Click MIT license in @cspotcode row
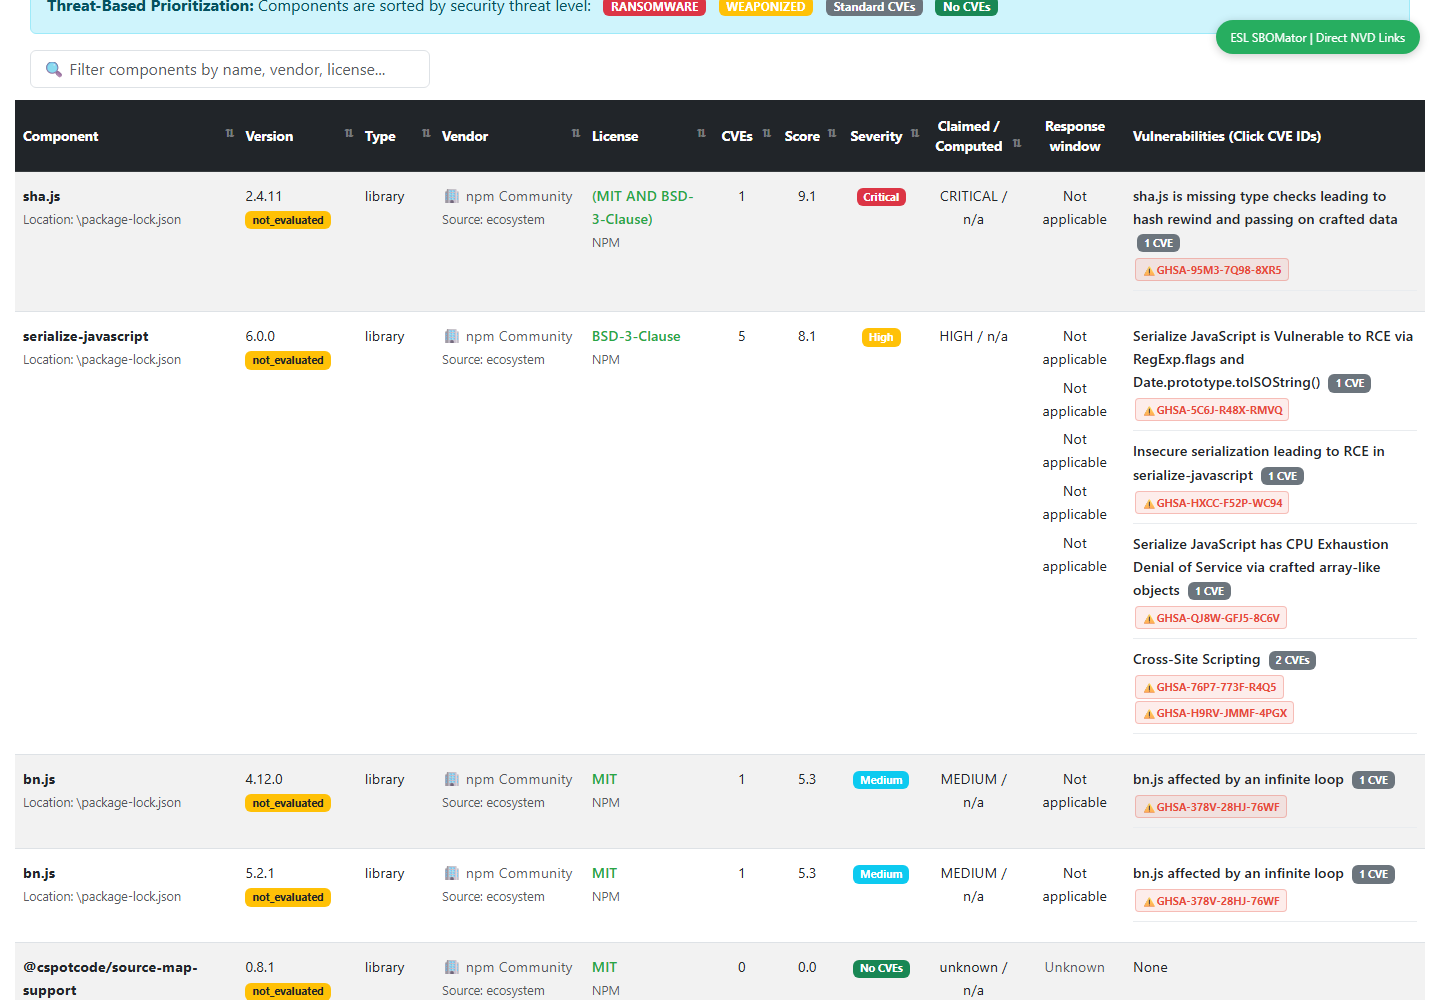This screenshot has width=1440, height=1000. click(604, 967)
